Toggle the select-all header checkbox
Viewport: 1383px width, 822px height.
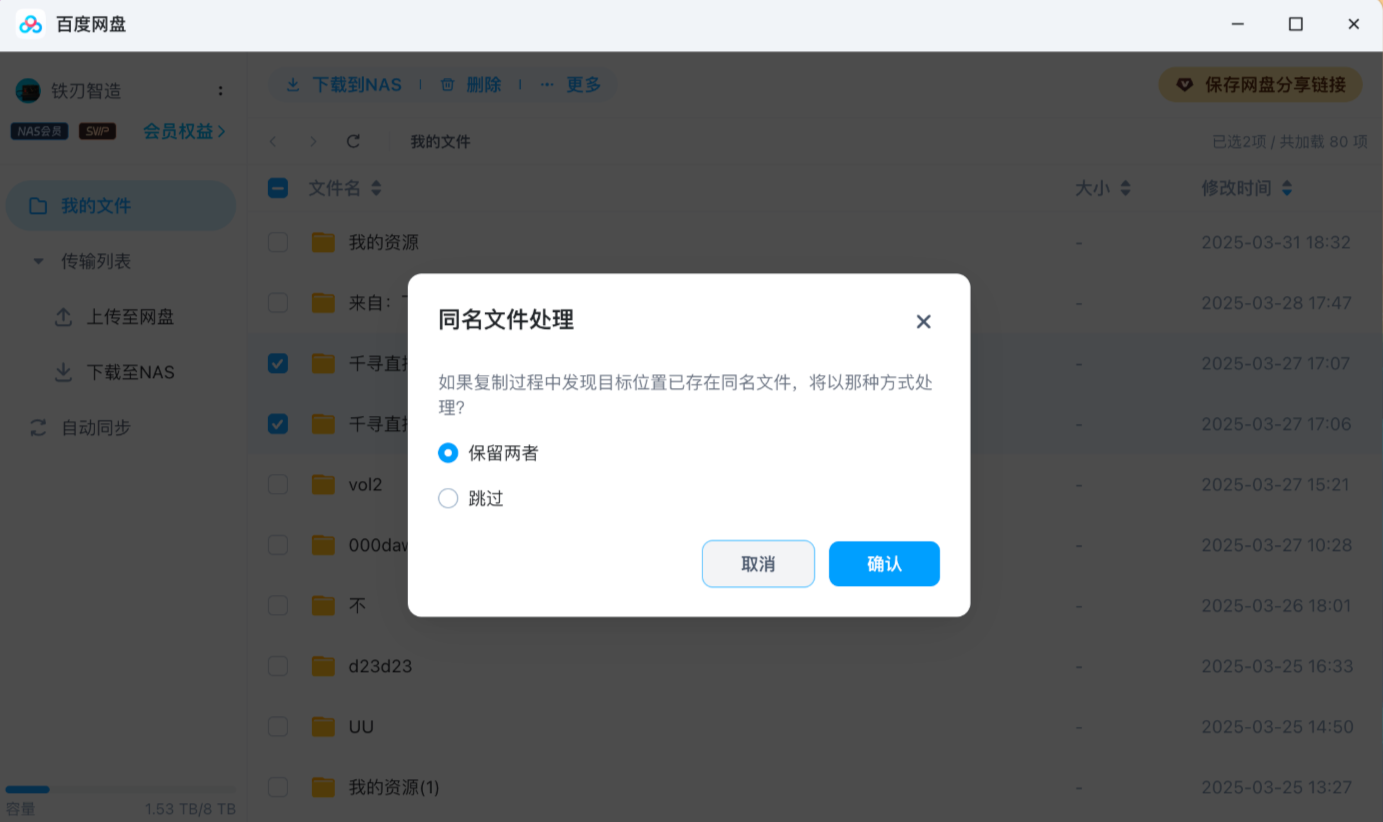pos(278,187)
